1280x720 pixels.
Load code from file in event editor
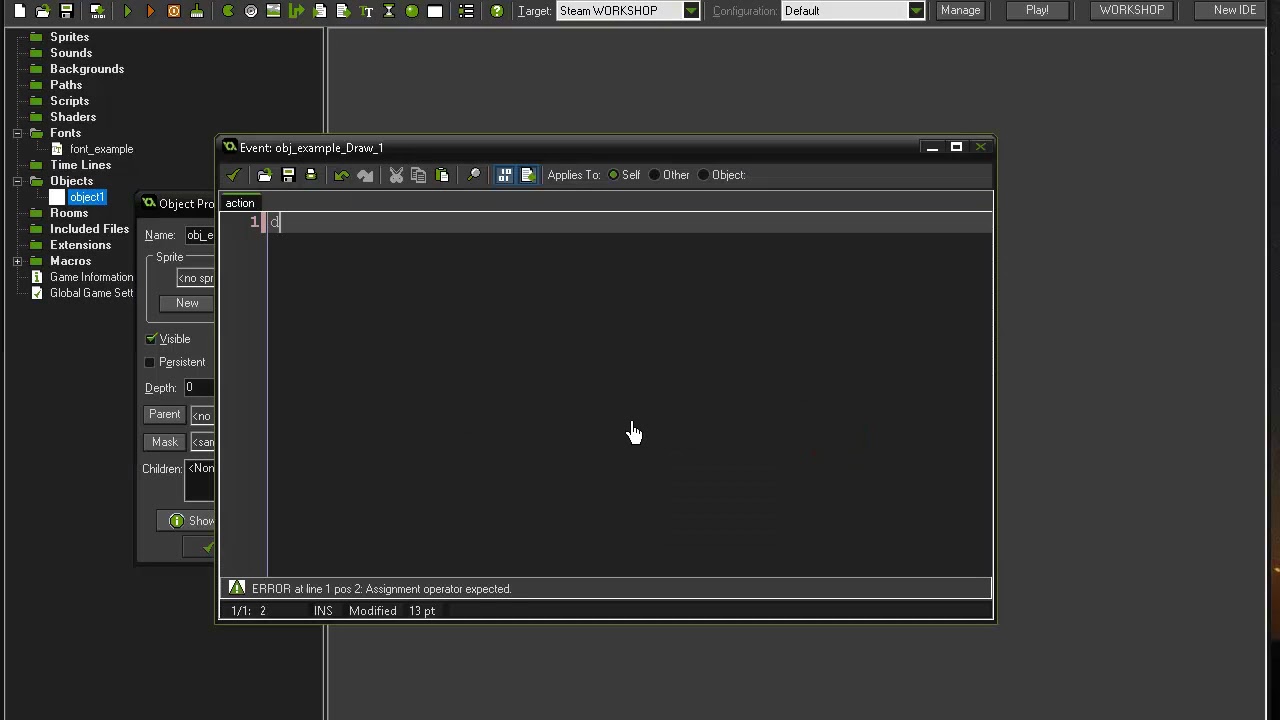pos(265,175)
